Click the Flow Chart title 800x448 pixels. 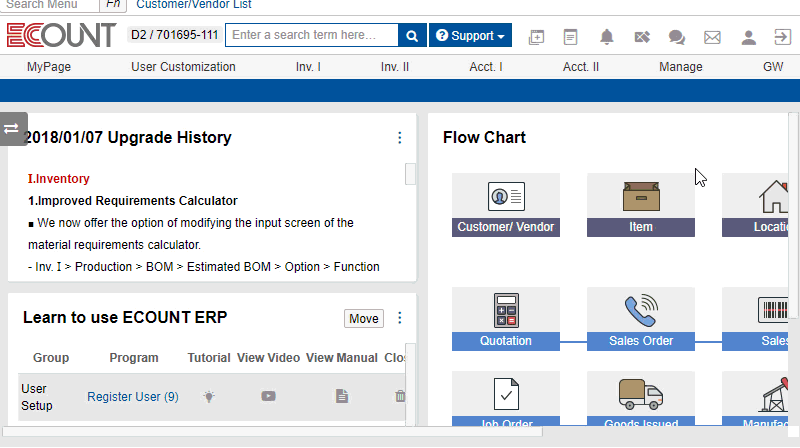pyautogui.click(x=484, y=137)
